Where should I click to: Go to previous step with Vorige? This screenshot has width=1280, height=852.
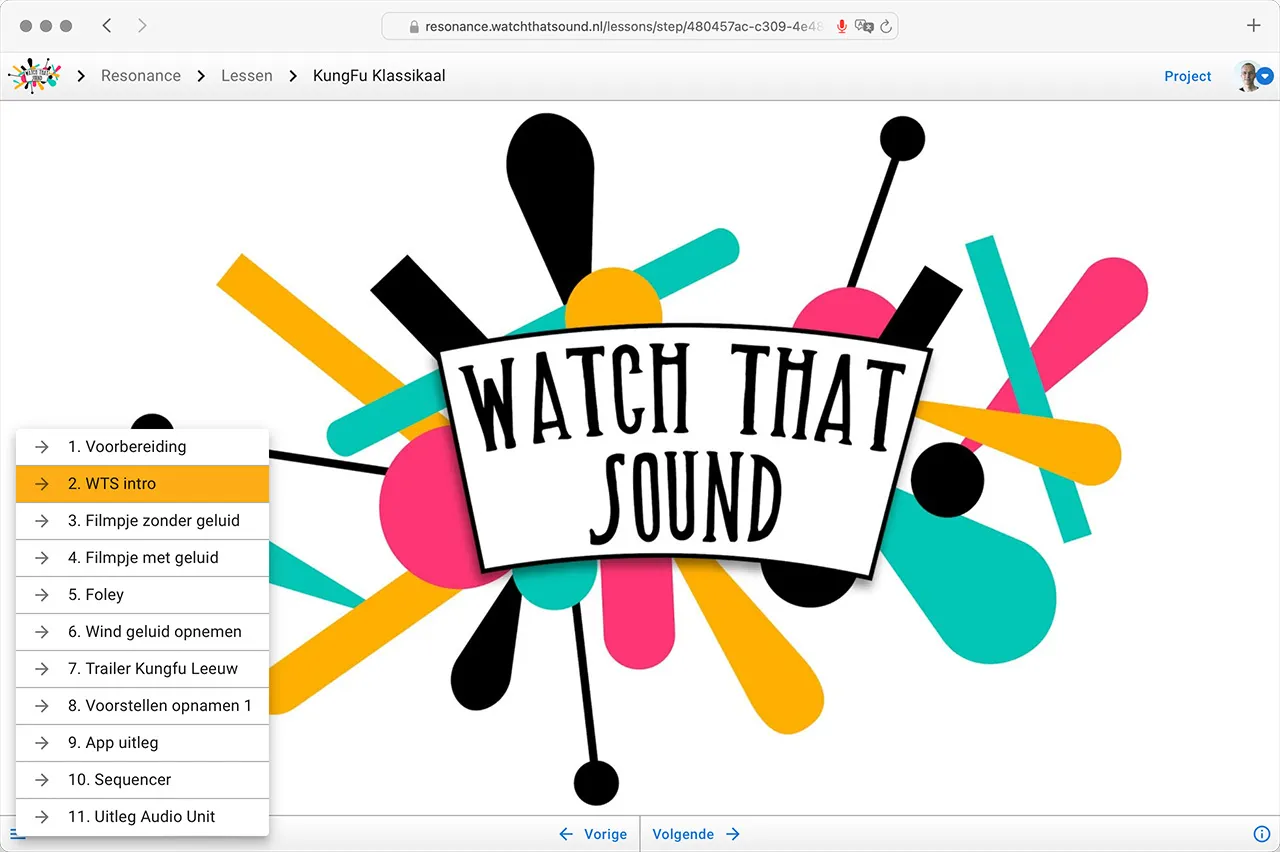pyautogui.click(x=593, y=834)
